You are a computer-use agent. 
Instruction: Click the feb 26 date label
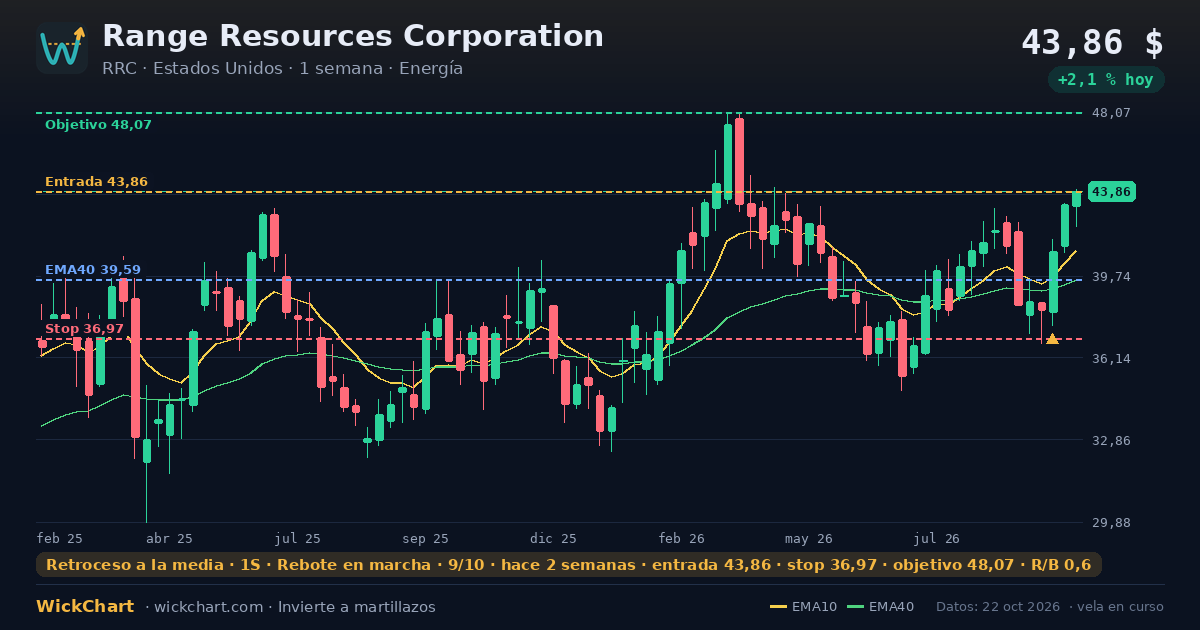682,538
